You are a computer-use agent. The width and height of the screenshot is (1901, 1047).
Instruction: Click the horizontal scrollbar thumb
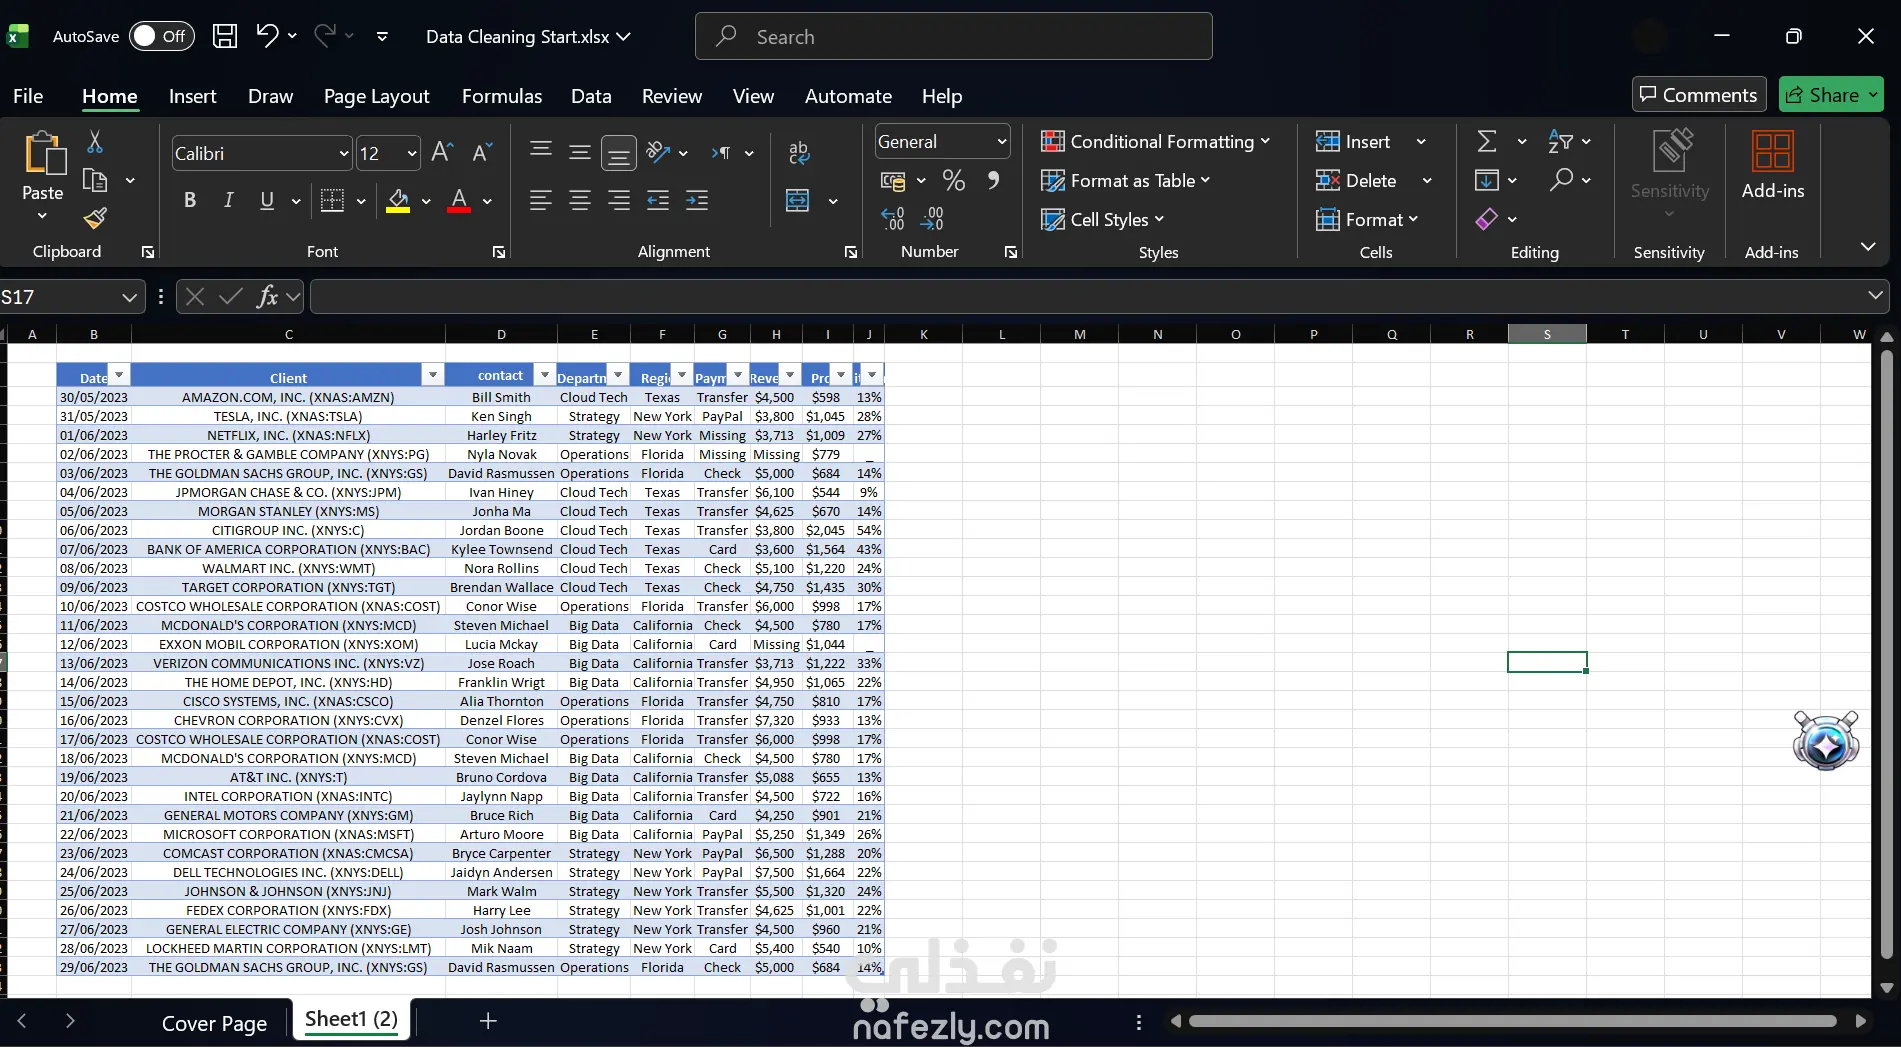[1512, 1021]
